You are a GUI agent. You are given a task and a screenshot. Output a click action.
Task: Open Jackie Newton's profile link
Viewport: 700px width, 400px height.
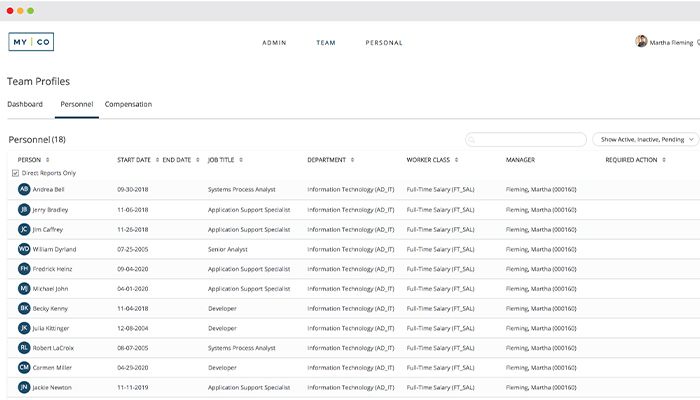coord(52,387)
